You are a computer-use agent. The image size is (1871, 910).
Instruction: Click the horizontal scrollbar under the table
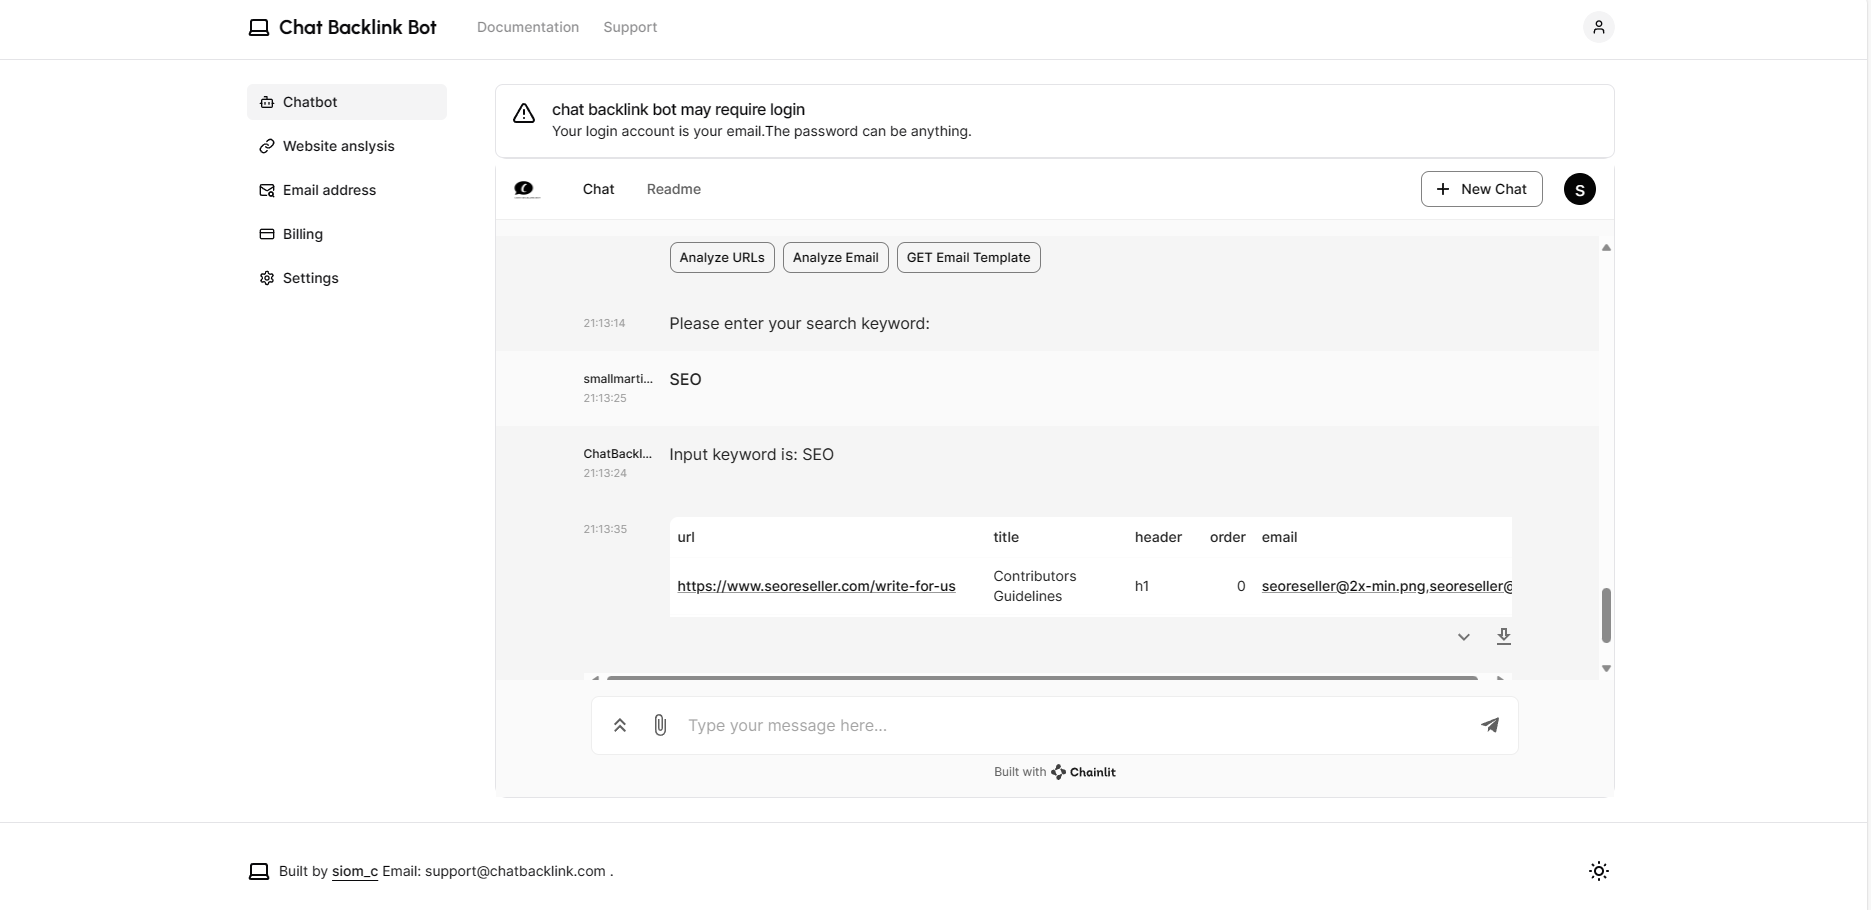1041,677
